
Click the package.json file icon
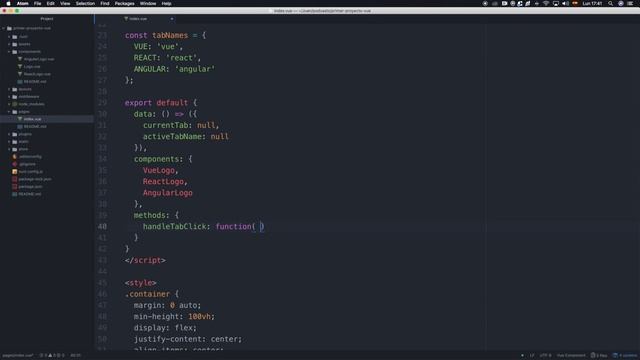(15, 187)
